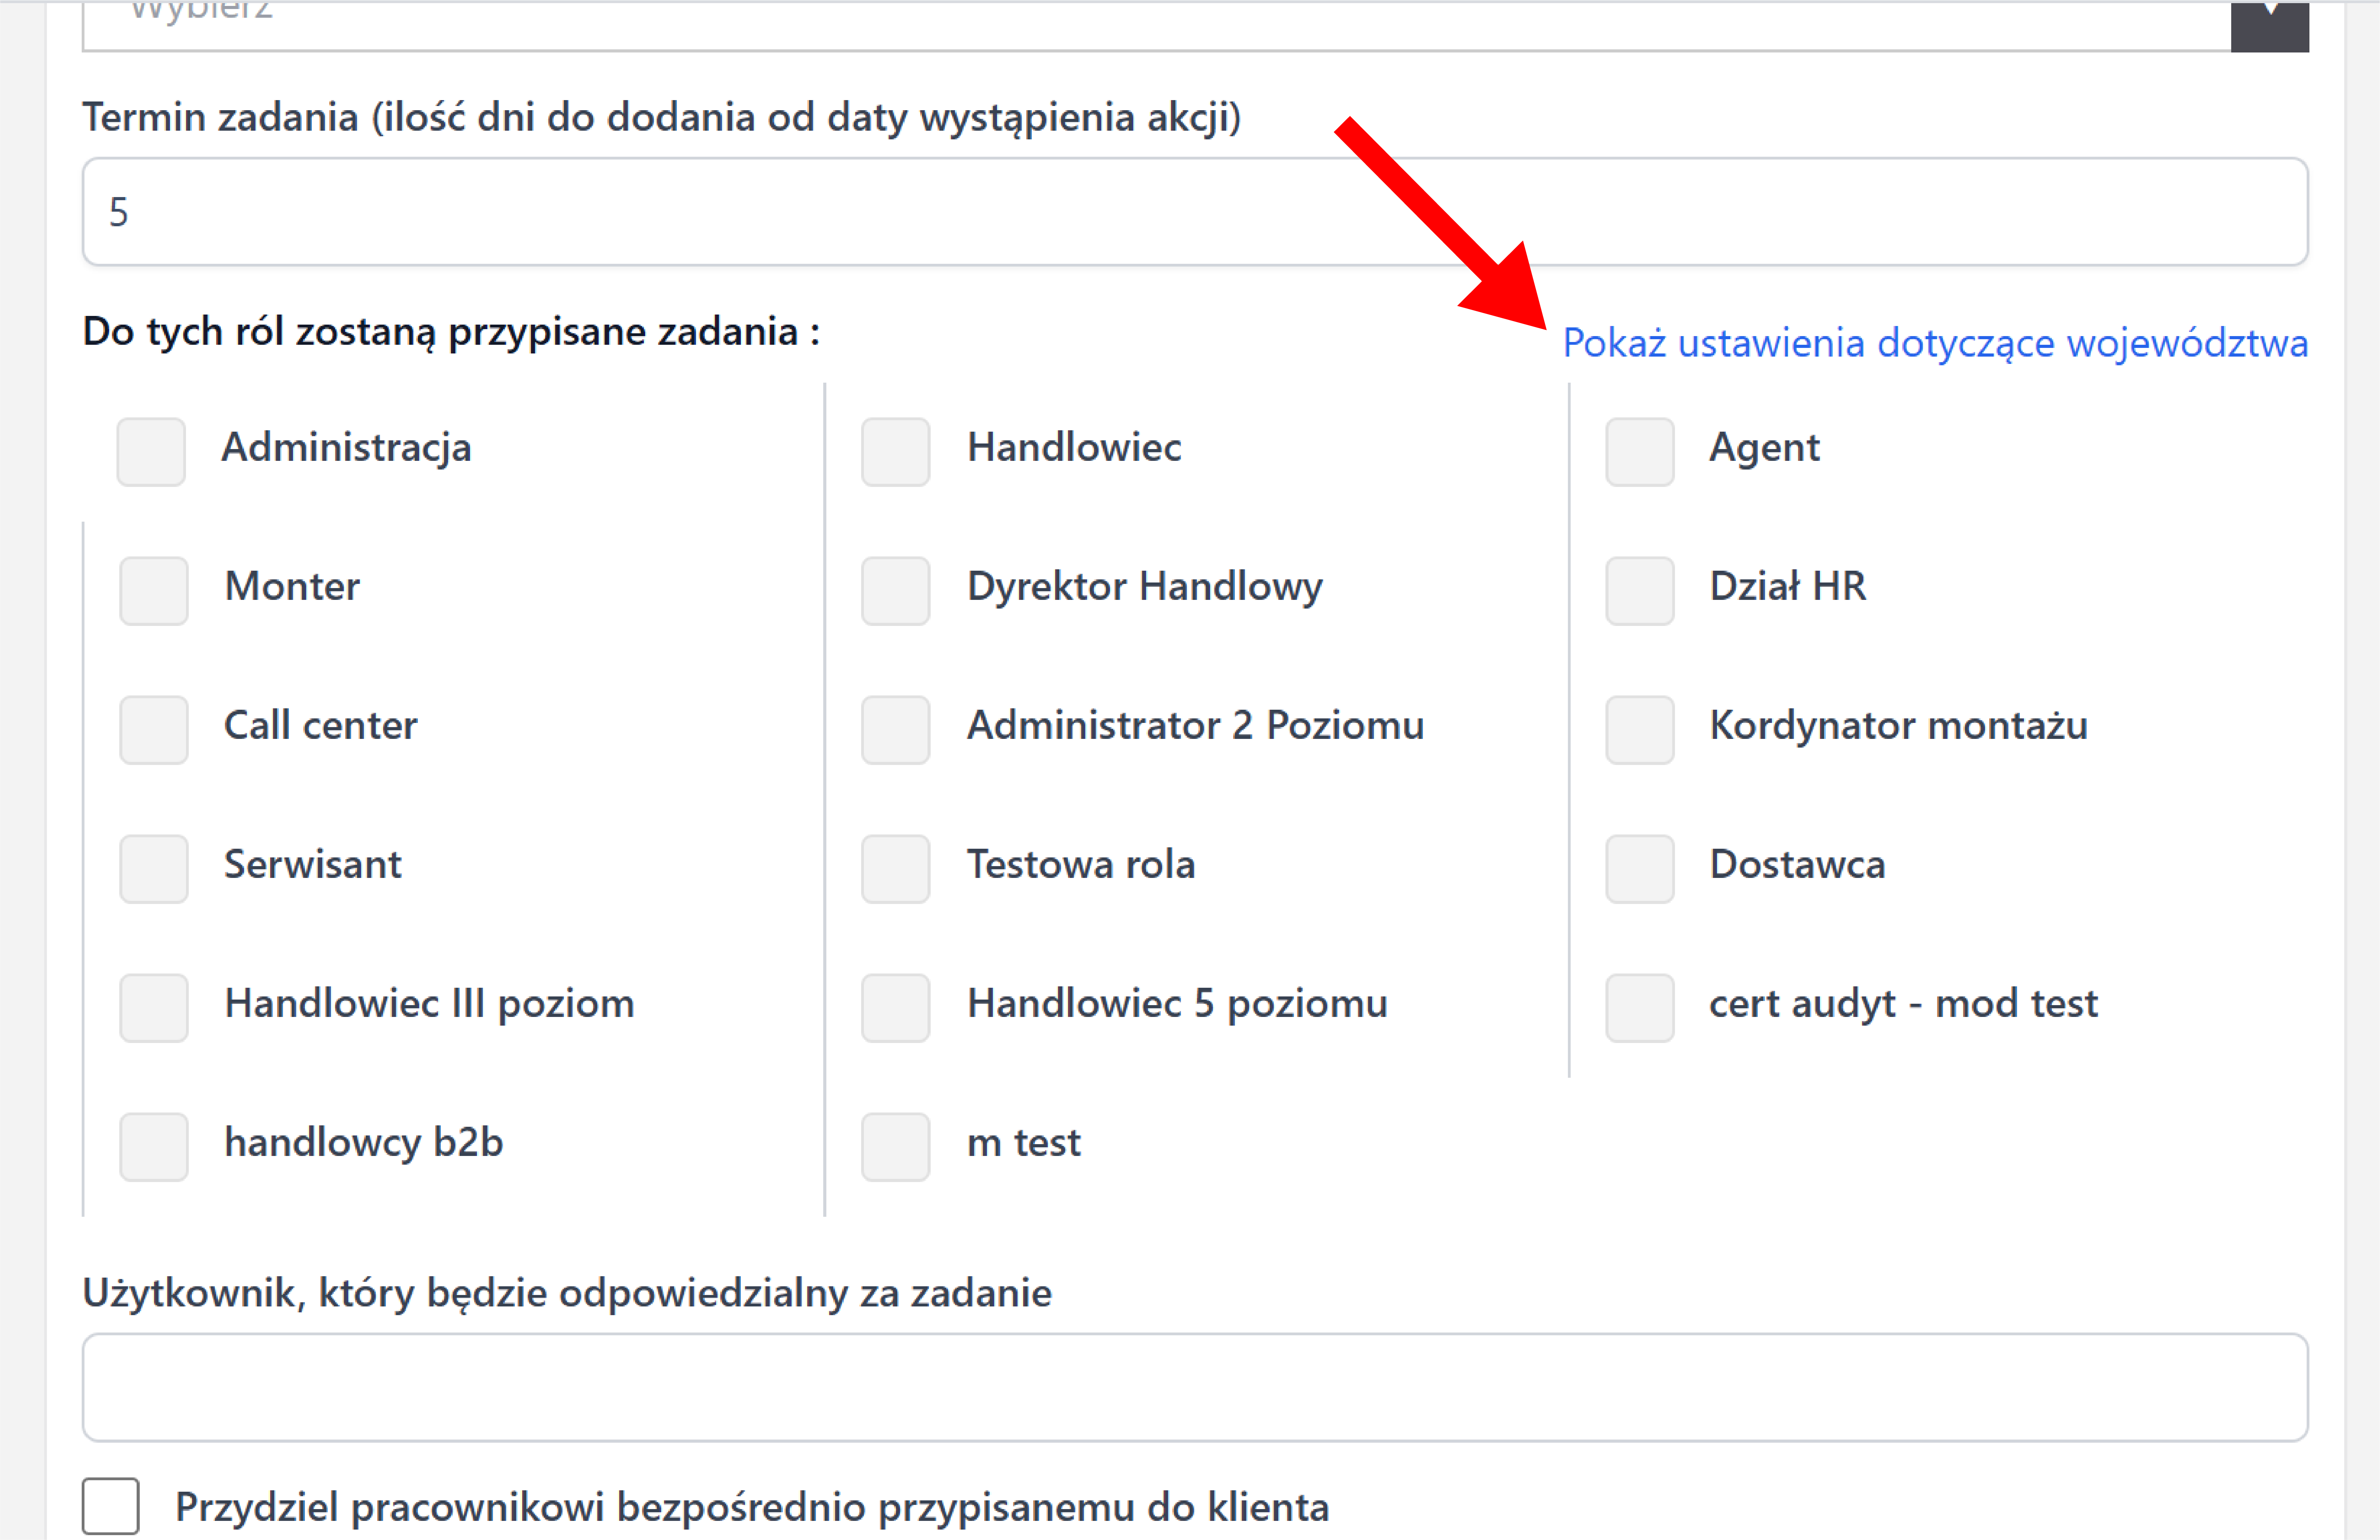Check the Dział HR checkbox

[1639, 590]
